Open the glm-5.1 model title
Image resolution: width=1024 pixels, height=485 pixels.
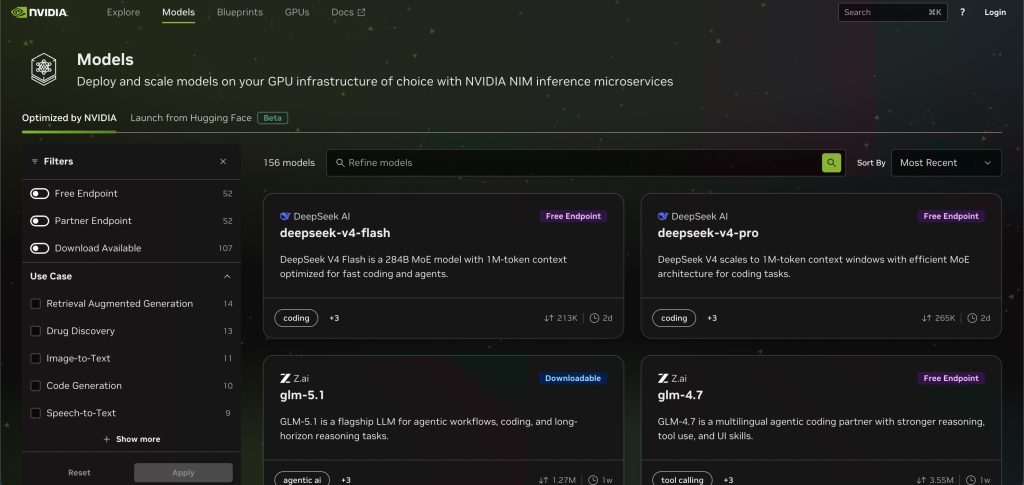click(302, 395)
